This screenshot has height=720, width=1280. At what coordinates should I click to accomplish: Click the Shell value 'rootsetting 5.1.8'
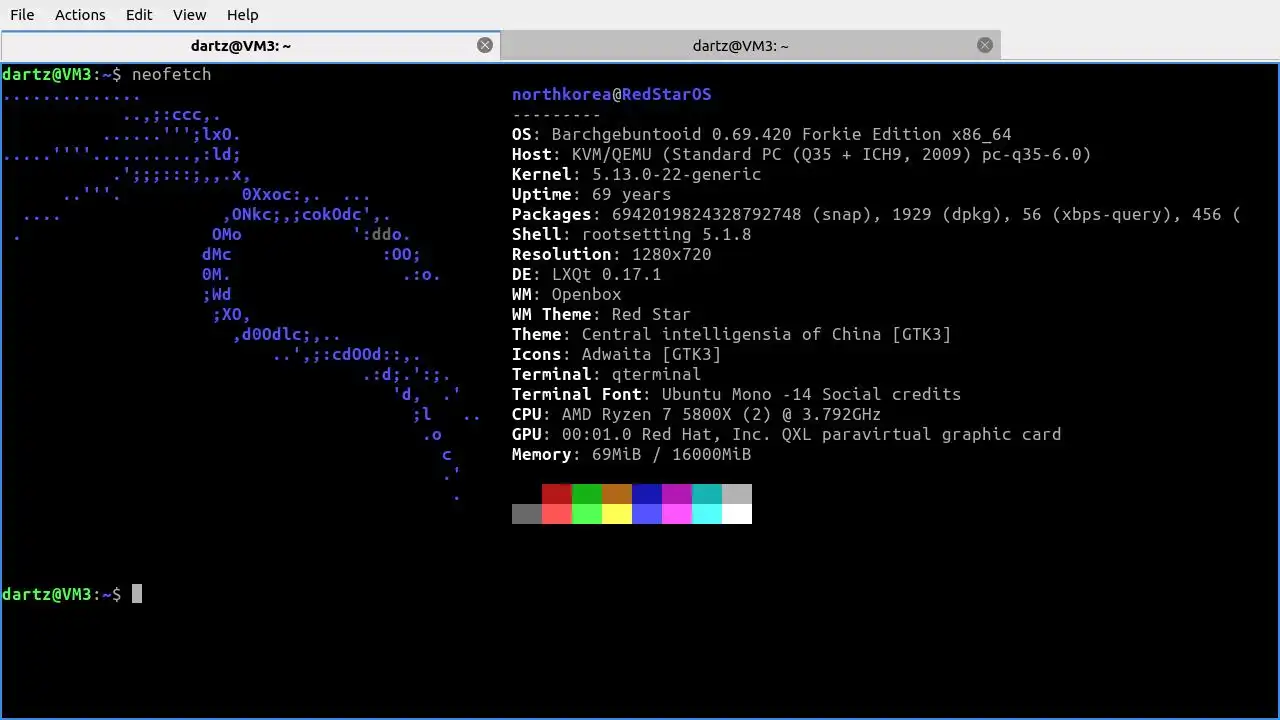(x=666, y=234)
